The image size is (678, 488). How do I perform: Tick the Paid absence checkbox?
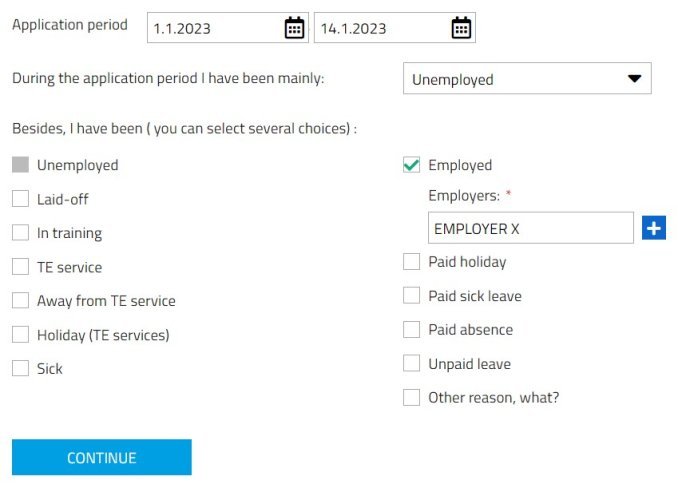point(411,329)
